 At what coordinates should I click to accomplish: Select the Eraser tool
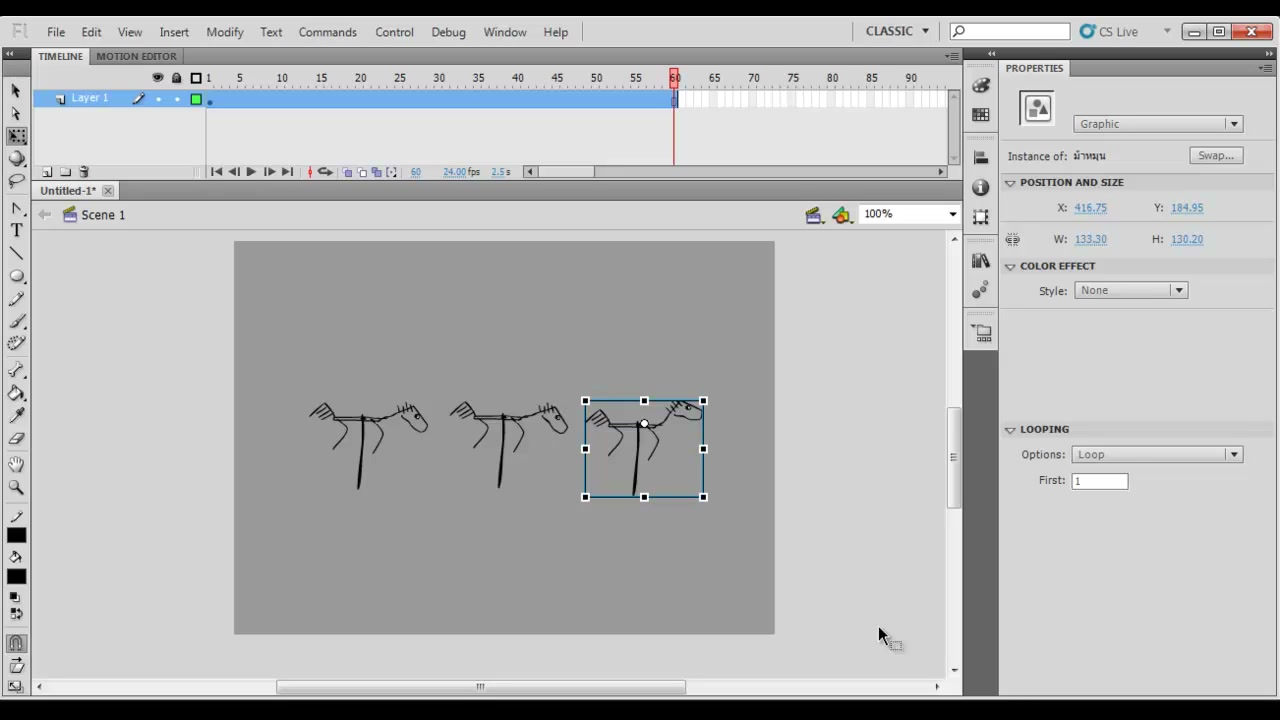tap(16, 439)
